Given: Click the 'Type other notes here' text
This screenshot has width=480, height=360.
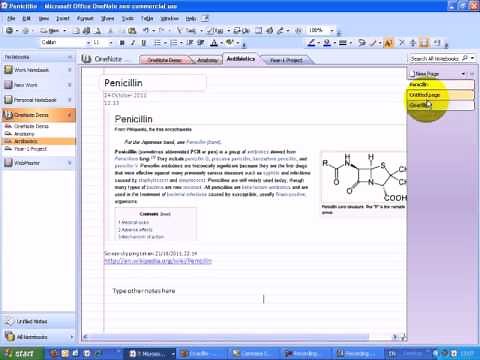Looking at the screenshot, I should point(144,291).
